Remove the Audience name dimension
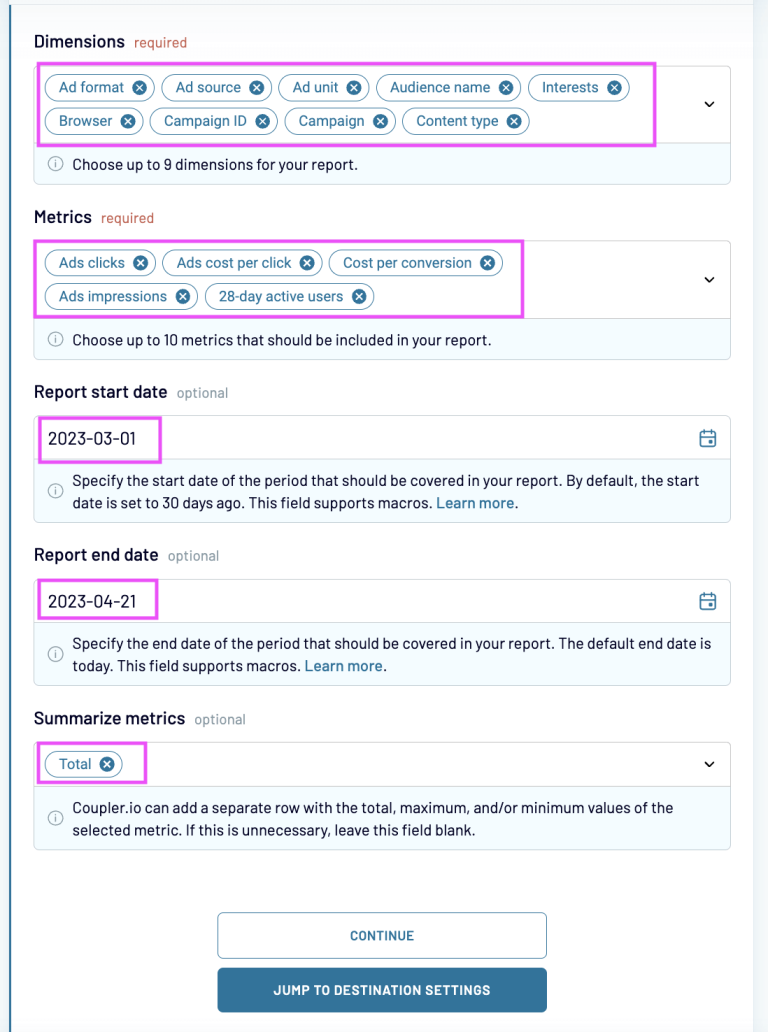Image resolution: width=768 pixels, height=1032 pixels. (x=507, y=87)
